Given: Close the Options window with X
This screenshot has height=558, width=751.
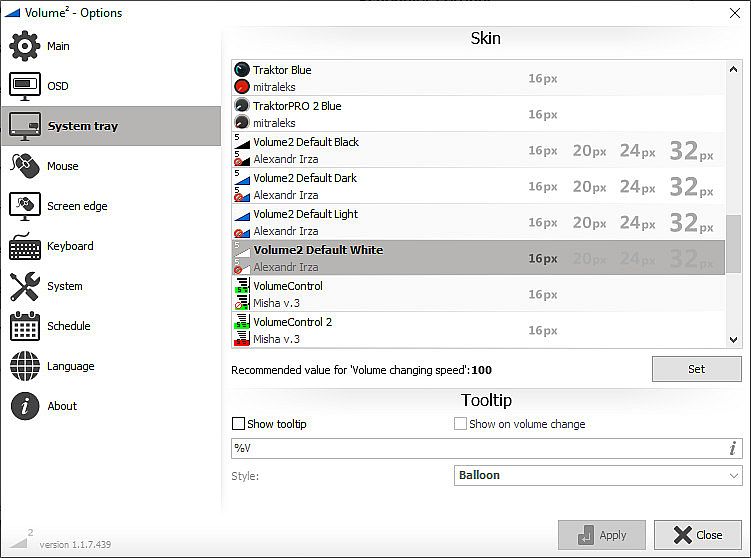Looking at the screenshot, I should tap(735, 13).
